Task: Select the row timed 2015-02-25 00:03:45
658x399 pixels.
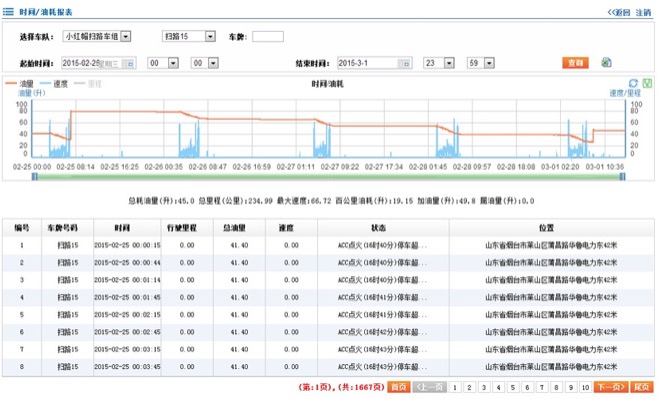Action: [328, 367]
